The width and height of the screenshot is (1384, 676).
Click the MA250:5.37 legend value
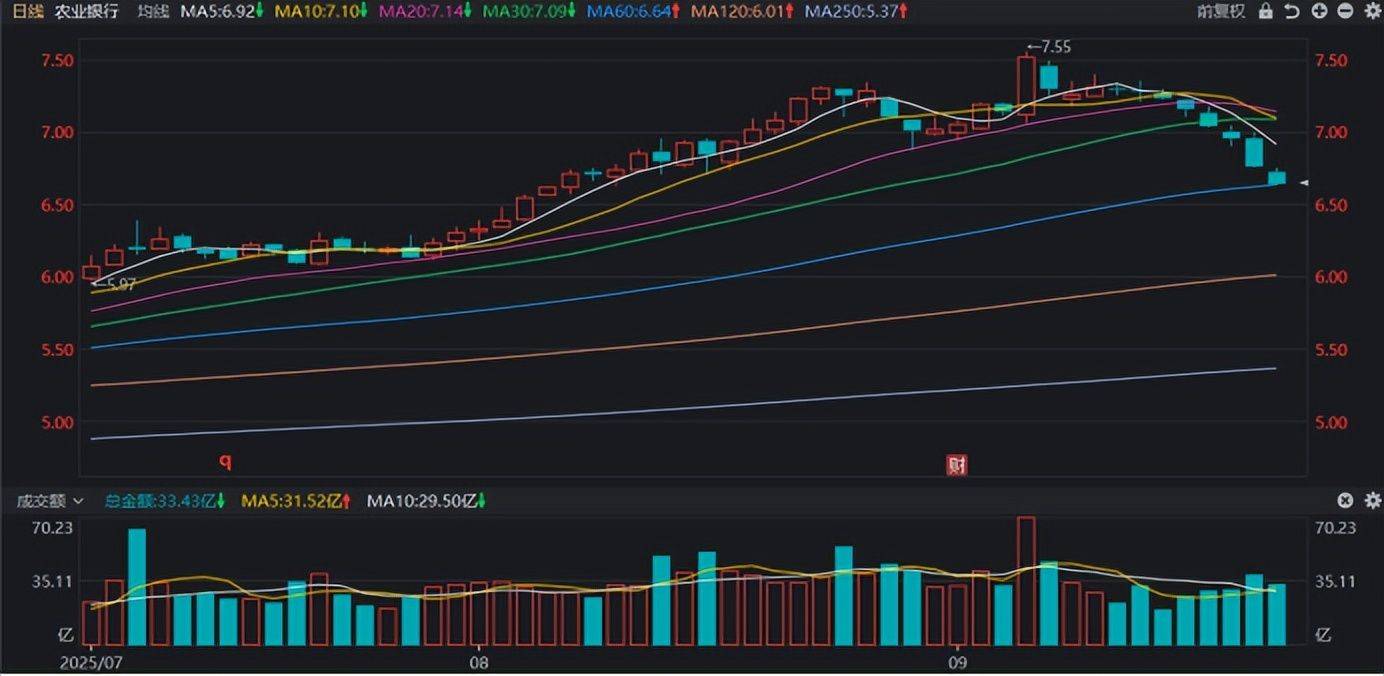857,12
